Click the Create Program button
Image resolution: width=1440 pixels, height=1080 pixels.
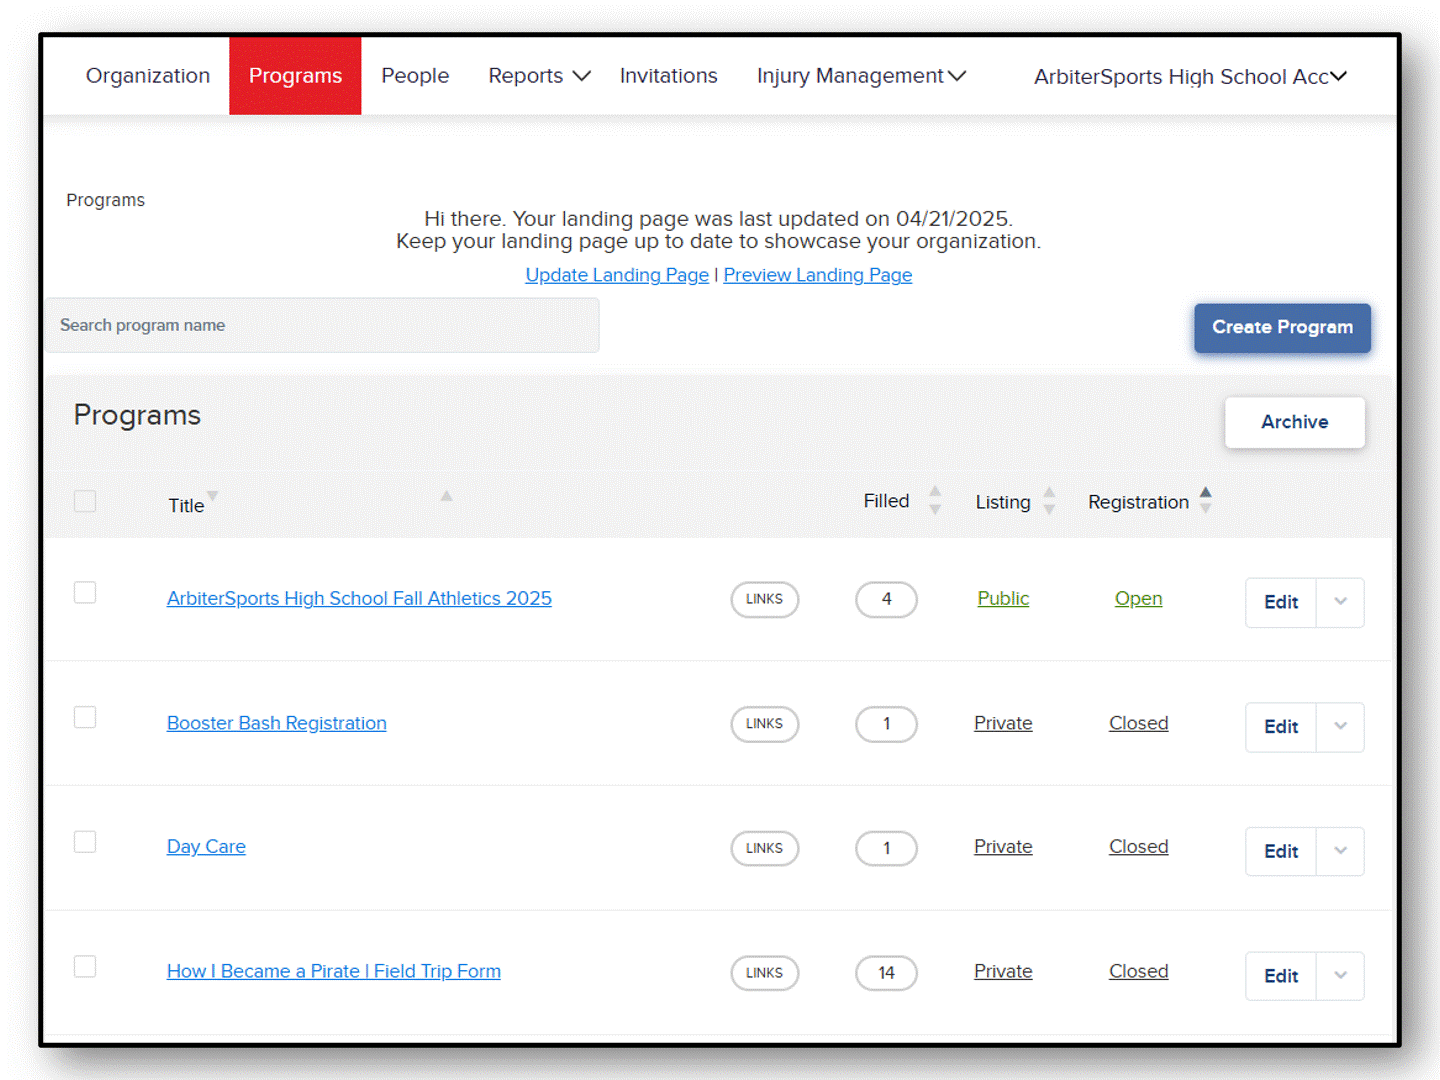click(x=1282, y=328)
